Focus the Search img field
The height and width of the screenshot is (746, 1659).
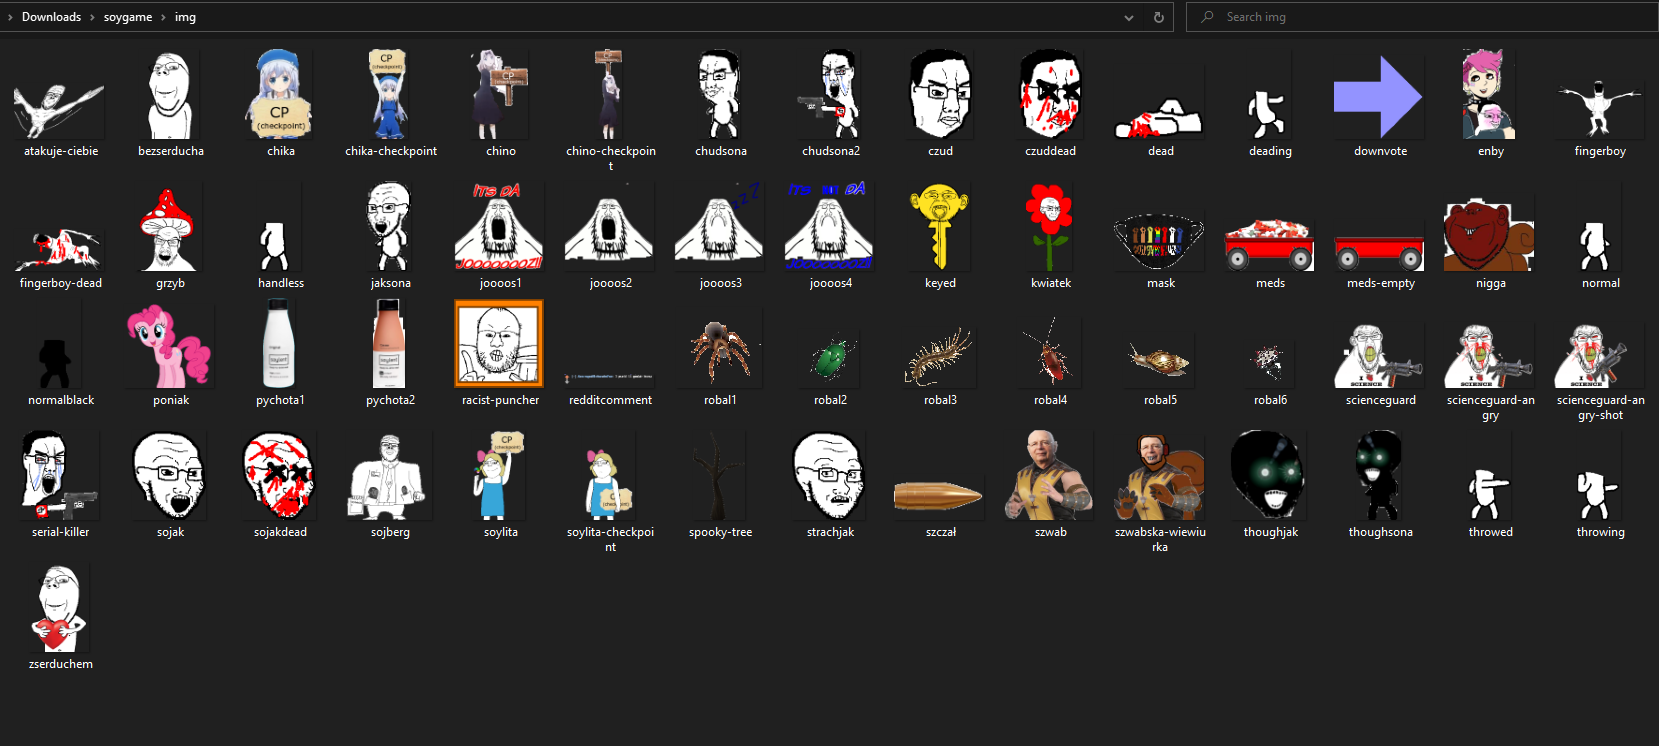pos(1422,17)
